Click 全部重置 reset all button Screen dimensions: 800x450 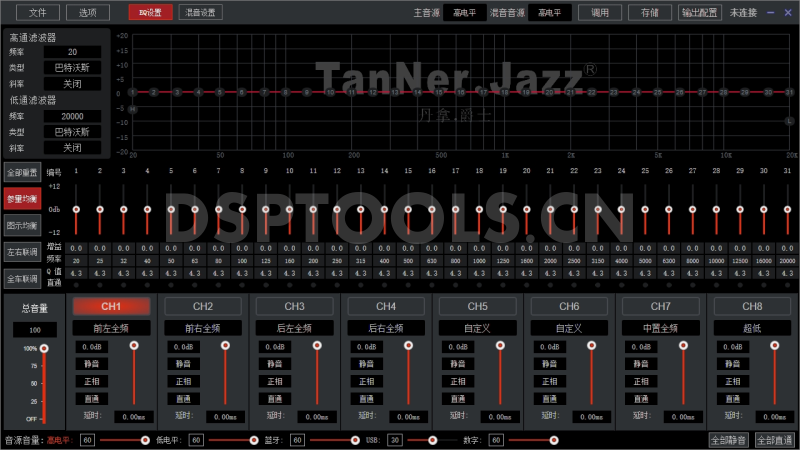click(22, 171)
